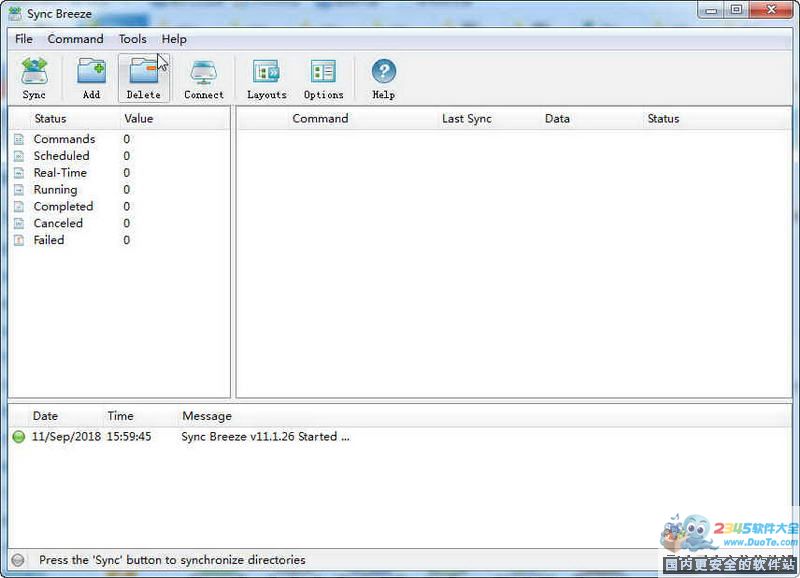800x578 pixels.
Task: Click the 15:59:45 log time
Action: pyautogui.click(x=129, y=437)
